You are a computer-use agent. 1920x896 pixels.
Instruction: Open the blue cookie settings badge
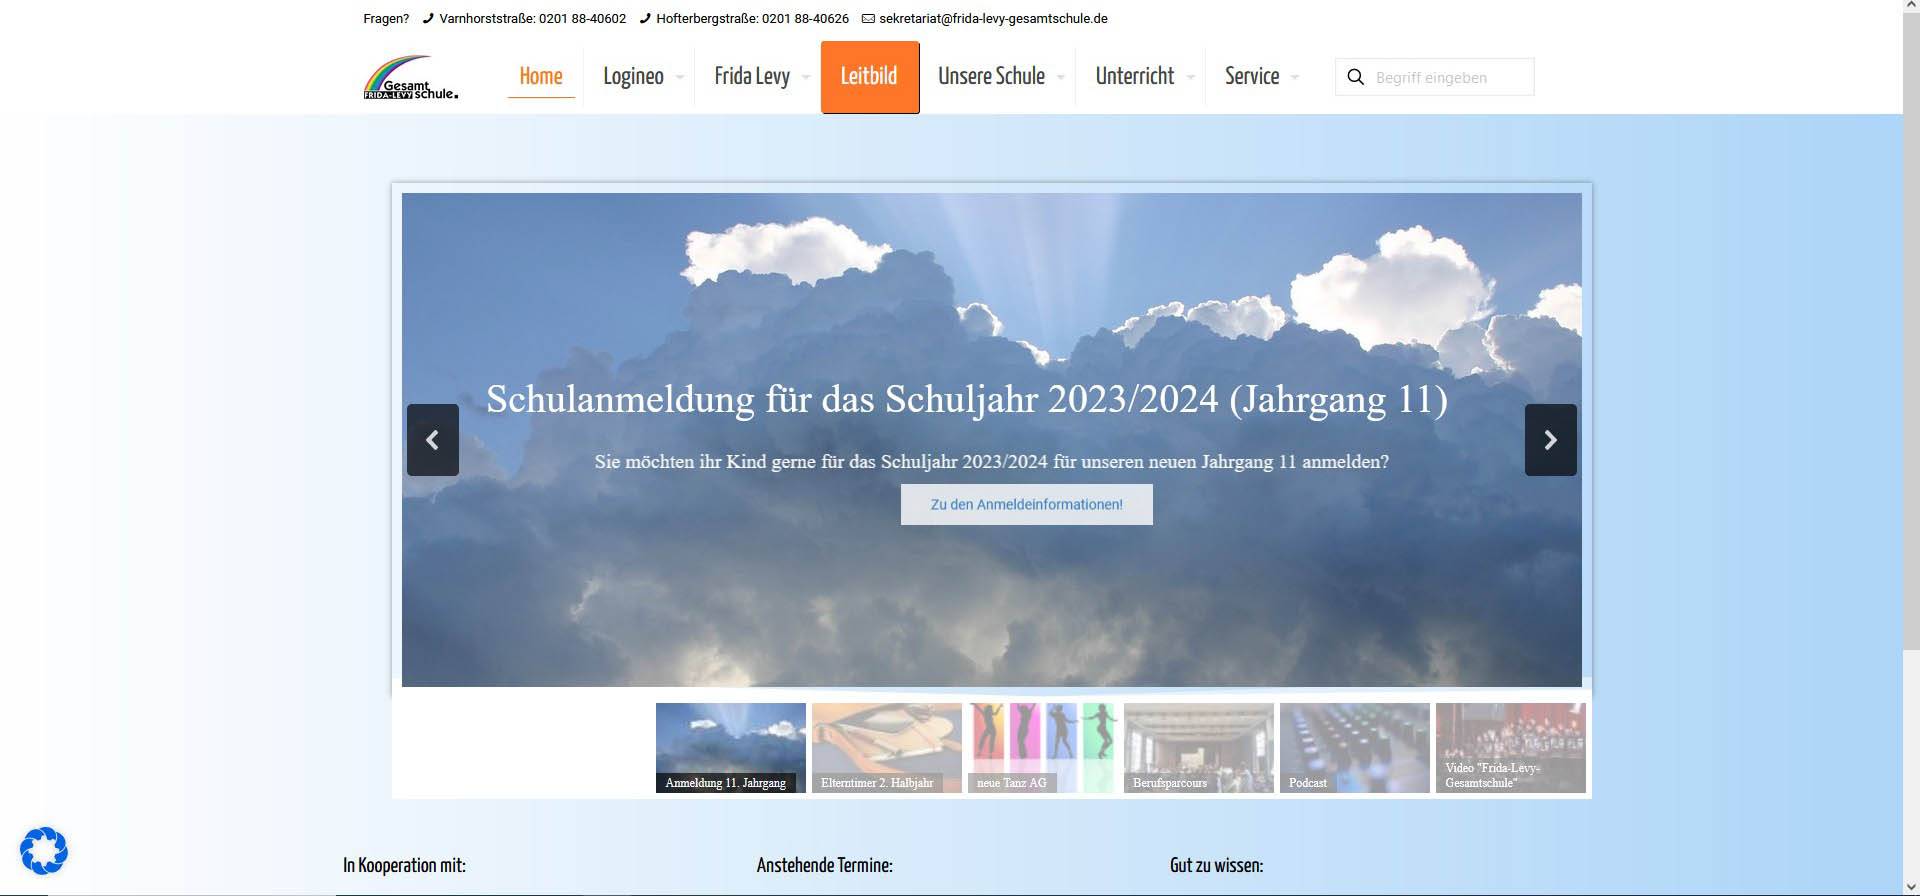[x=44, y=851]
